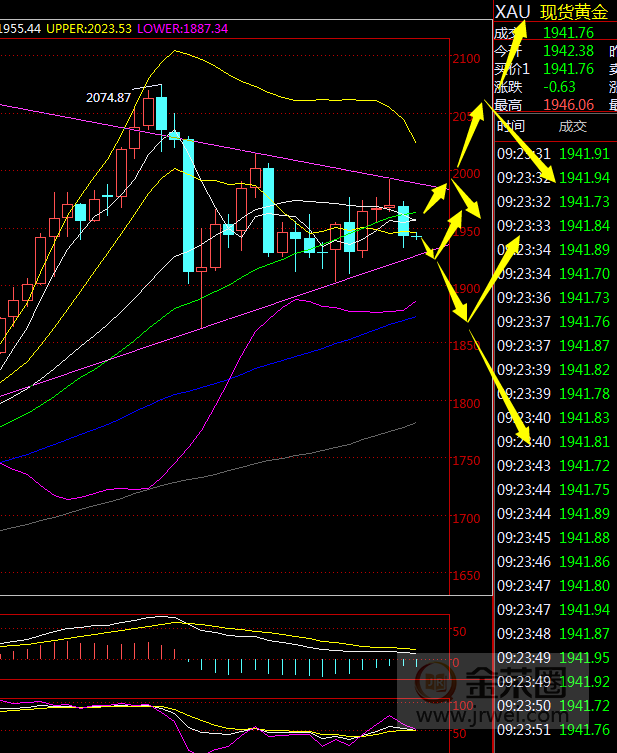Image resolution: width=617 pixels, height=753 pixels.
Task: Click the 1700 price axis label
Action: (466, 519)
